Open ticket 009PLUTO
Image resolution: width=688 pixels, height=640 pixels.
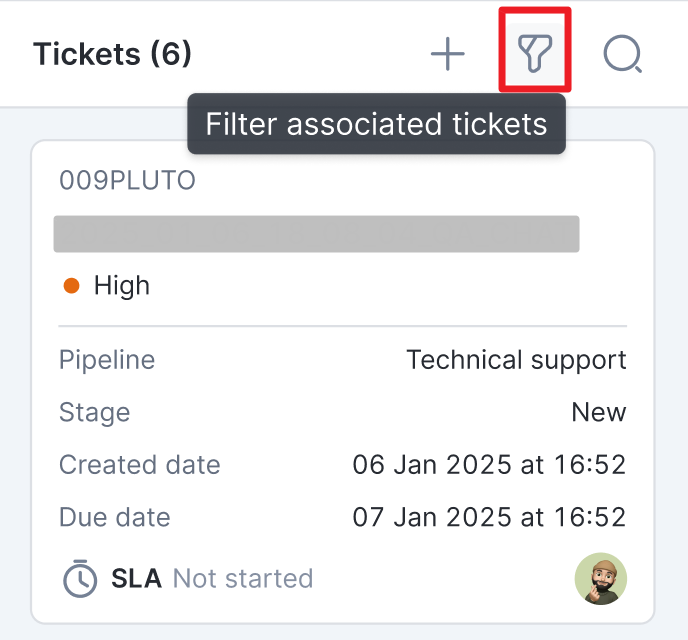coord(127,181)
